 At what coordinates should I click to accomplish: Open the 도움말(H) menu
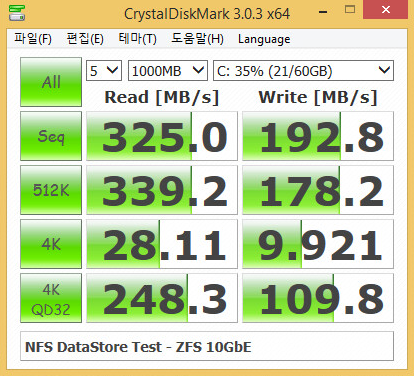[x=197, y=39]
